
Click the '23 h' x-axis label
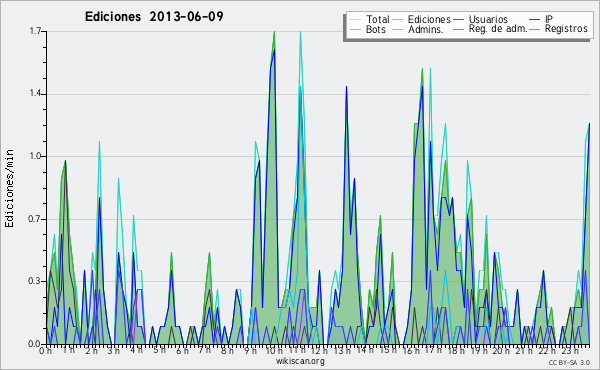(x=569, y=351)
